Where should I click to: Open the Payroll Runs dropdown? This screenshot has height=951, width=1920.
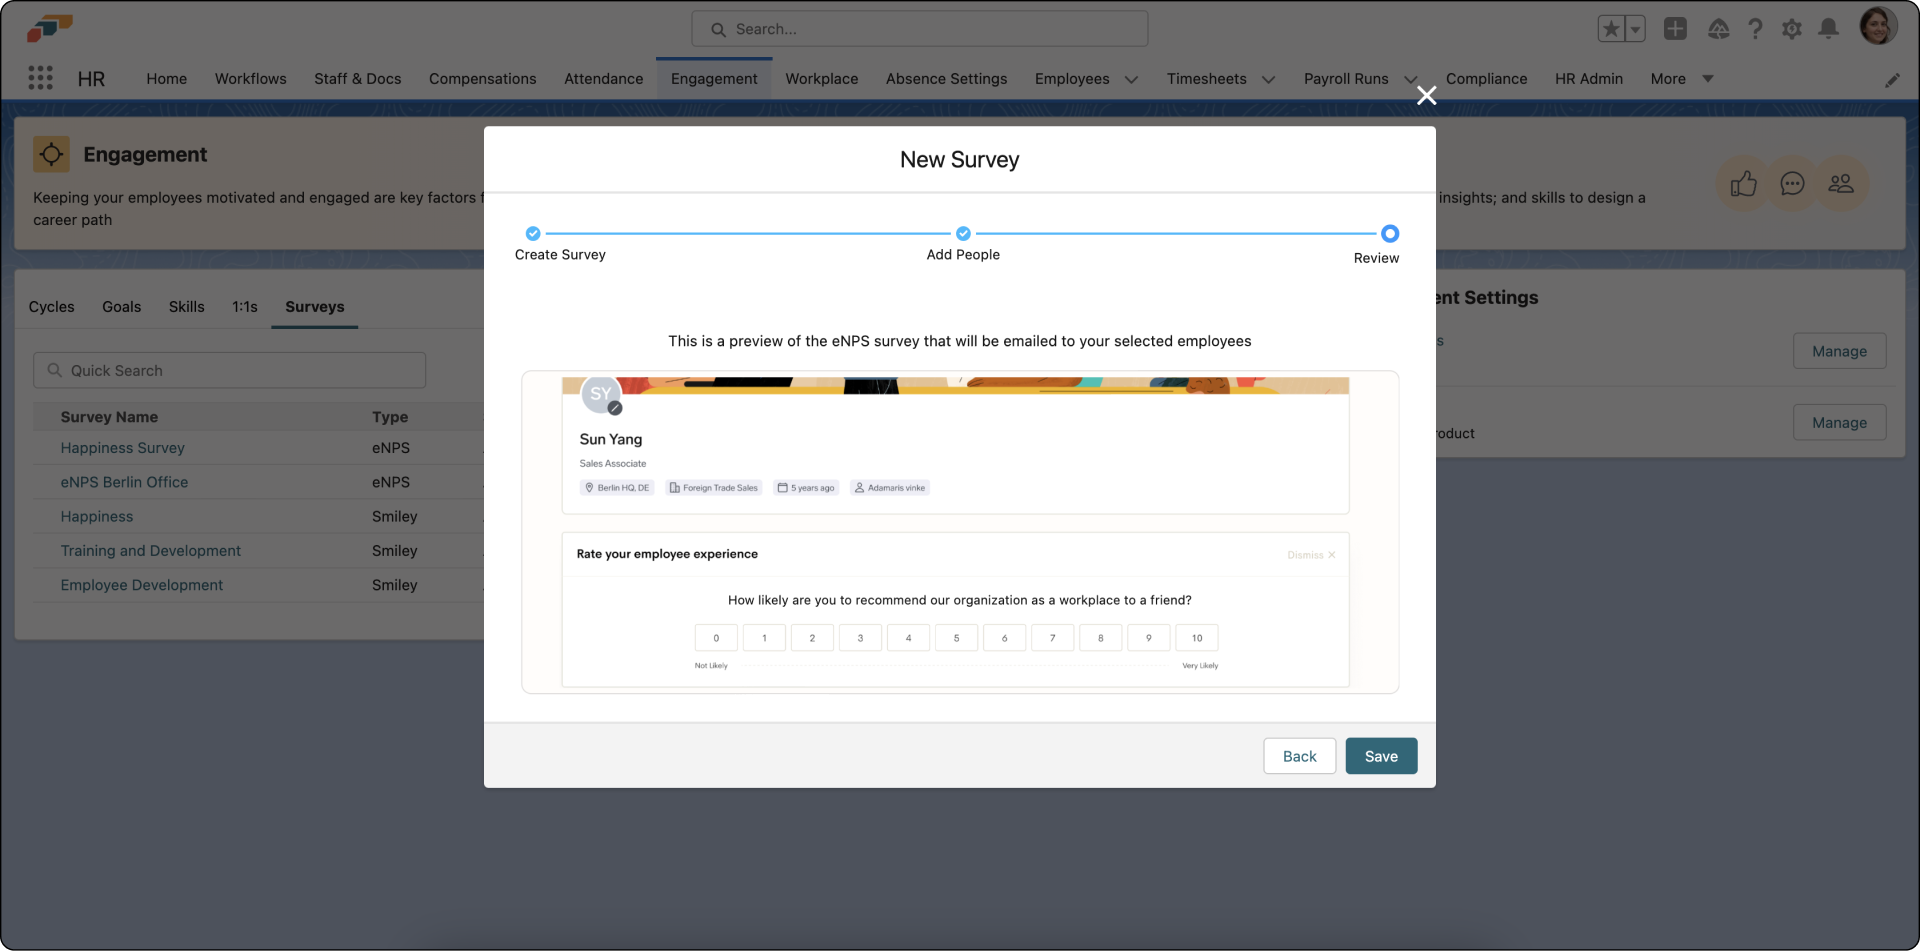click(1410, 79)
